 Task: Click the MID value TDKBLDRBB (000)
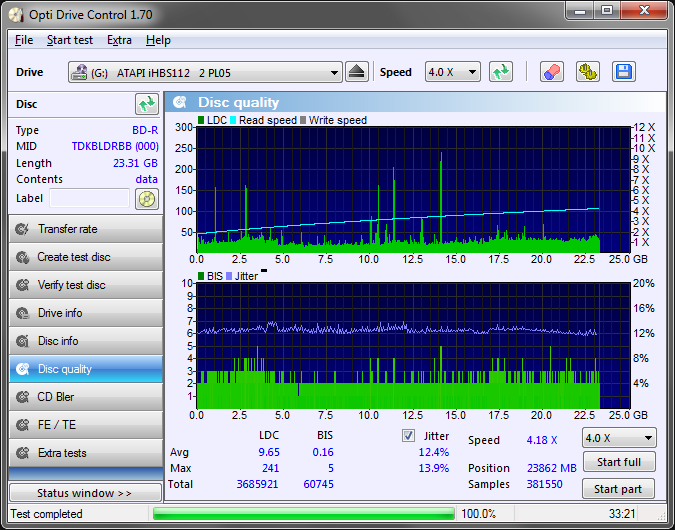115,146
